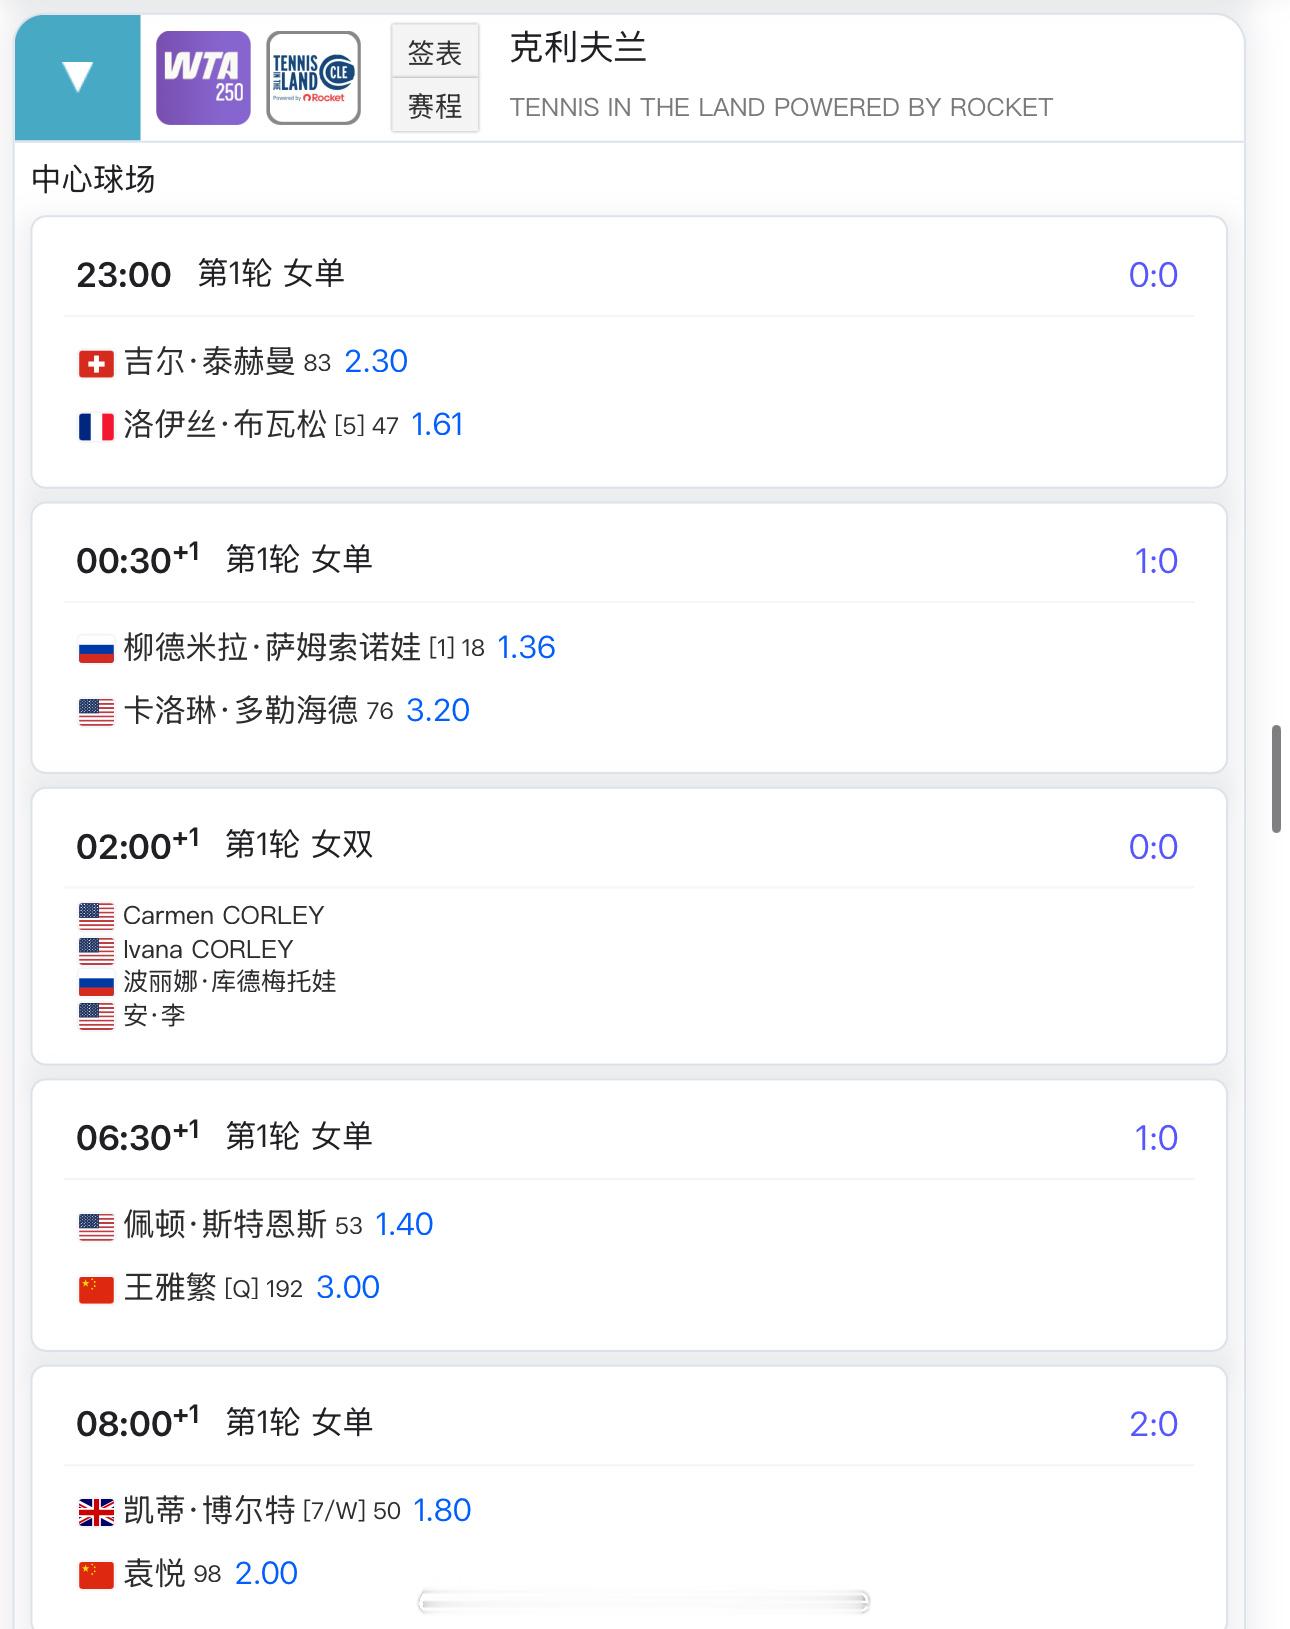Select the UK flag beside 凯蒂·博尔特
1290x1629 pixels.
(x=96, y=1513)
